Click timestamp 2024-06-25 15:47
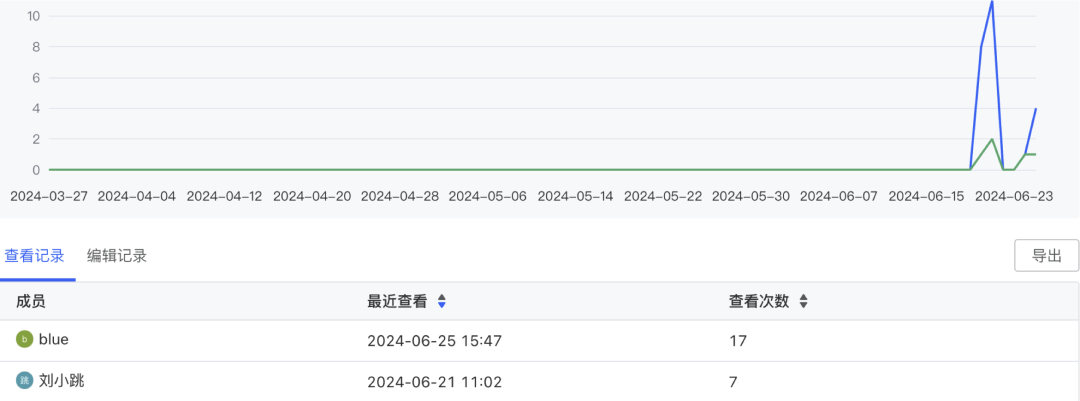The image size is (1080, 401). coord(435,340)
